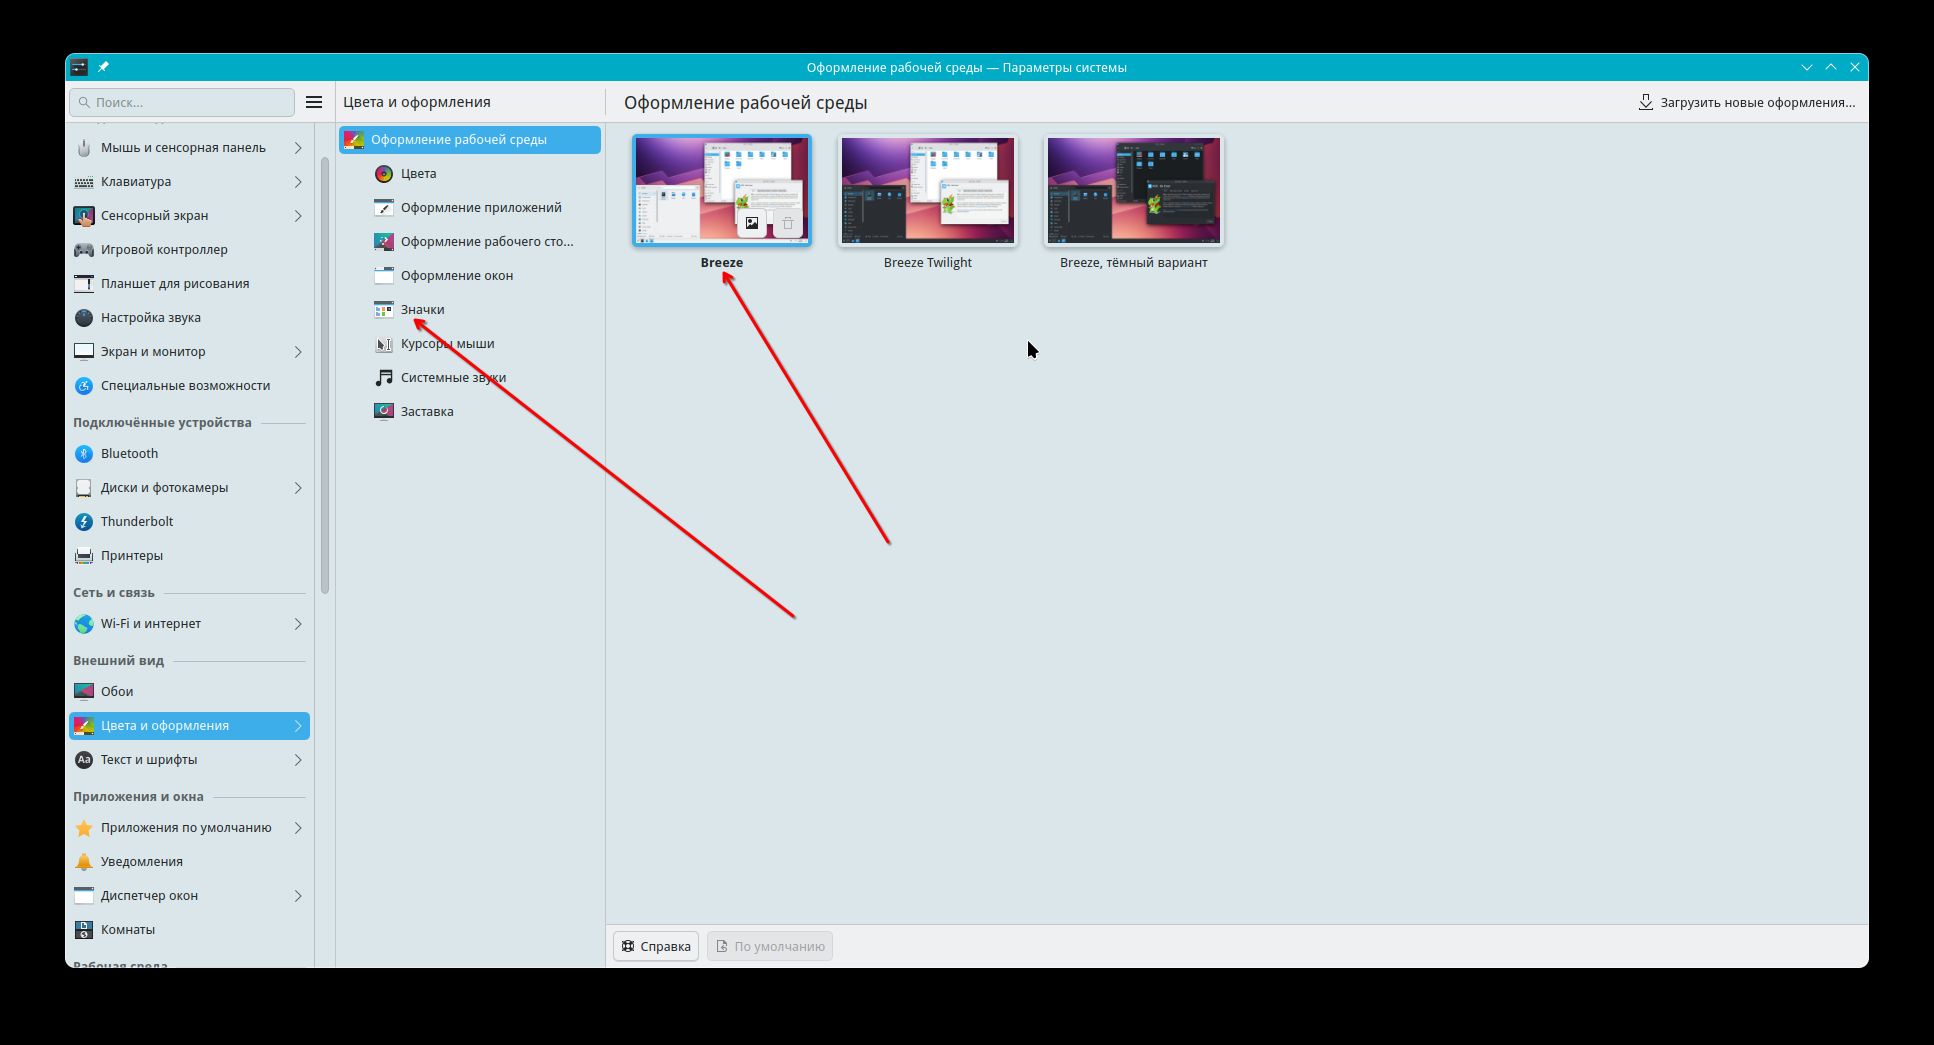Click the Специальные возможности accessibility icon
Image resolution: width=1934 pixels, height=1045 pixels.
tap(84, 386)
